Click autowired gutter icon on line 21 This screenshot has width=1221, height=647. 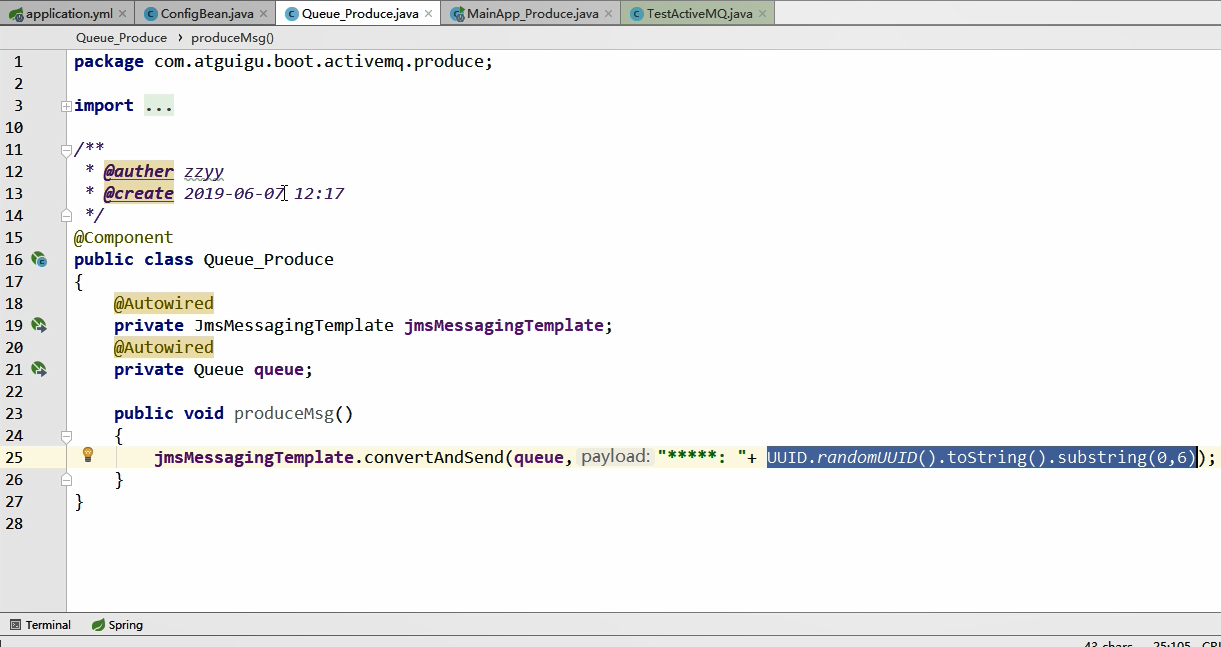39,369
